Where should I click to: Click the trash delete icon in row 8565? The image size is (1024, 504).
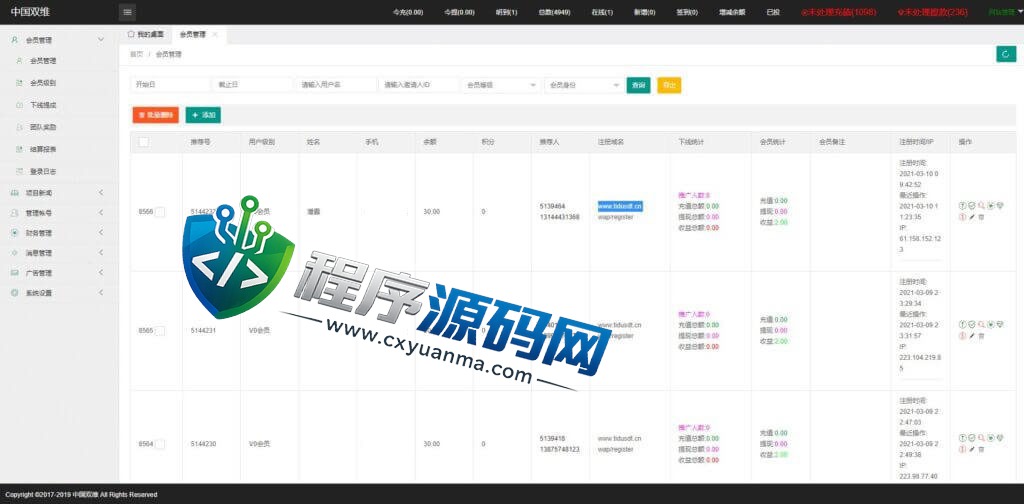coord(981,336)
